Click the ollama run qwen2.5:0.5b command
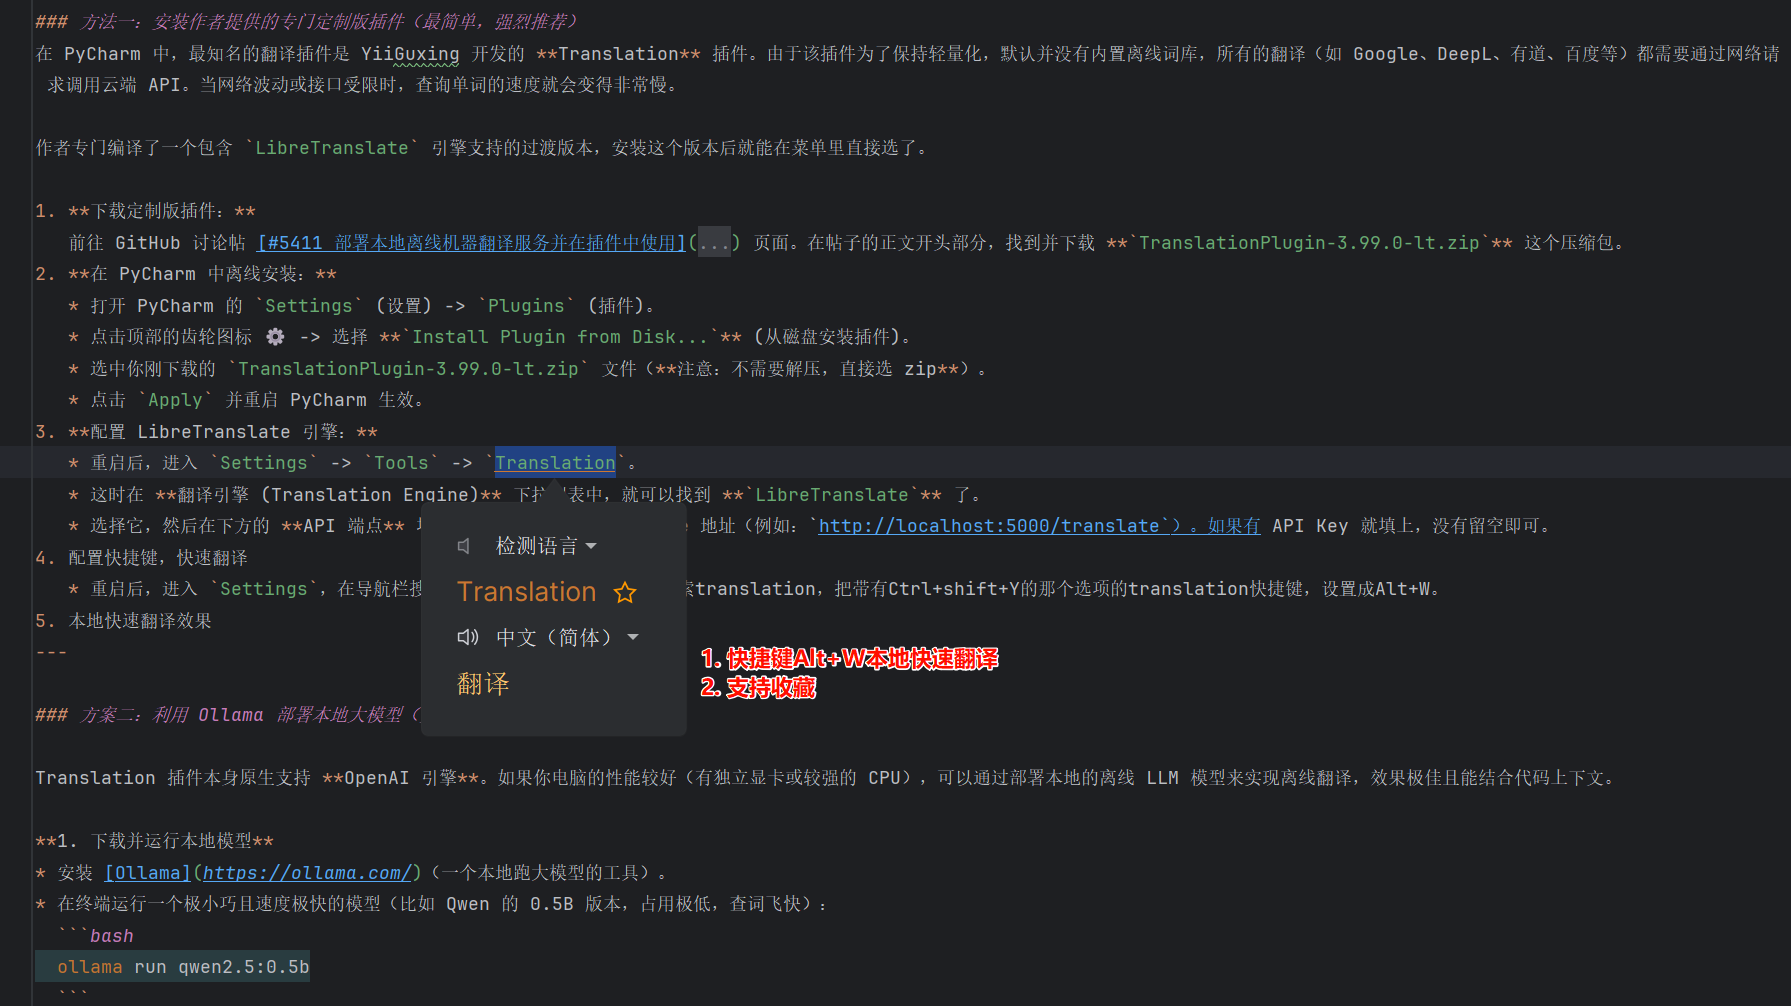The image size is (1791, 1006). 183,967
